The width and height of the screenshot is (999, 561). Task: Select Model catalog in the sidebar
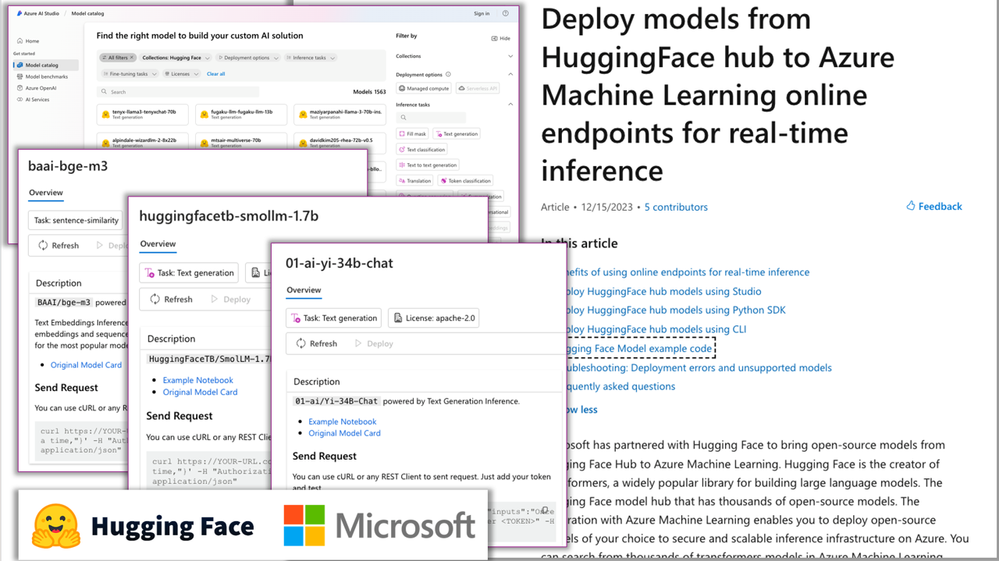click(x=46, y=65)
